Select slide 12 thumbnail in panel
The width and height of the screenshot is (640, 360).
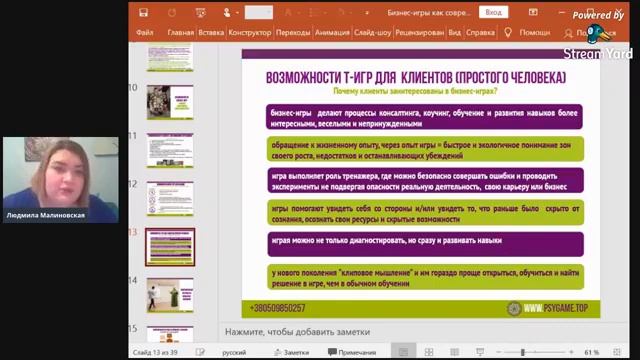point(170,198)
